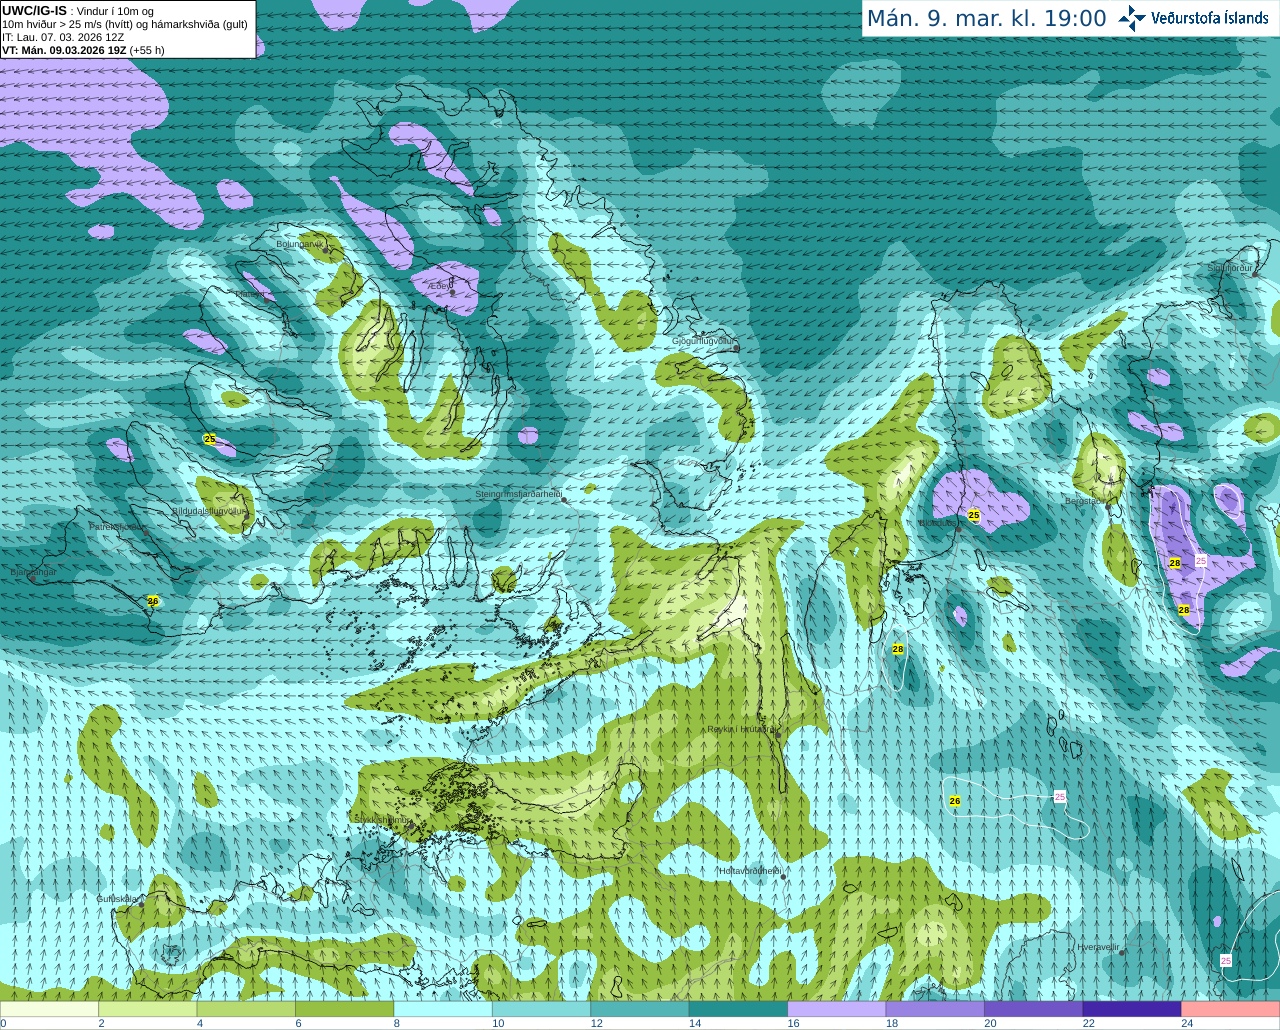Image resolution: width=1280 pixels, height=1030 pixels.
Task: Click the 16 tick label on the colour scale
Action: (794, 1023)
